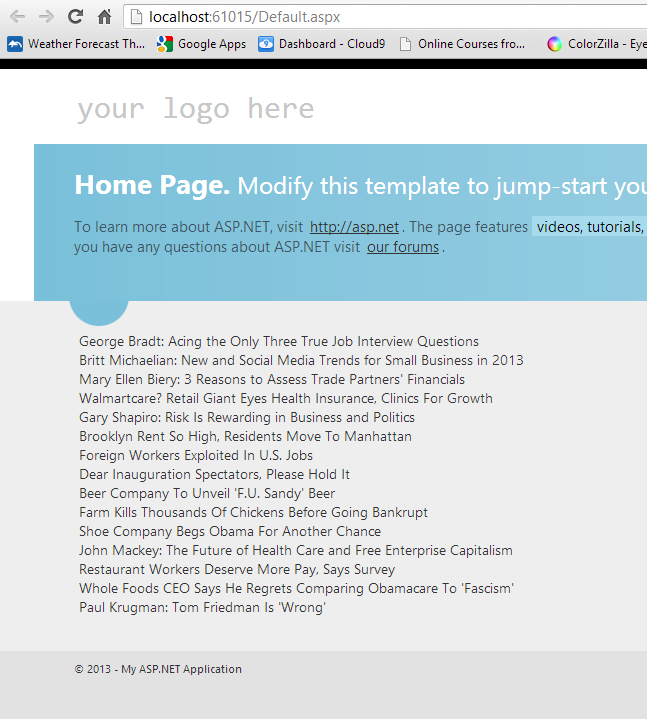Select 'Britt Michaelian: New and Social Media Trends' headline
The height and width of the screenshot is (719, 647).
tap(301, 360)
